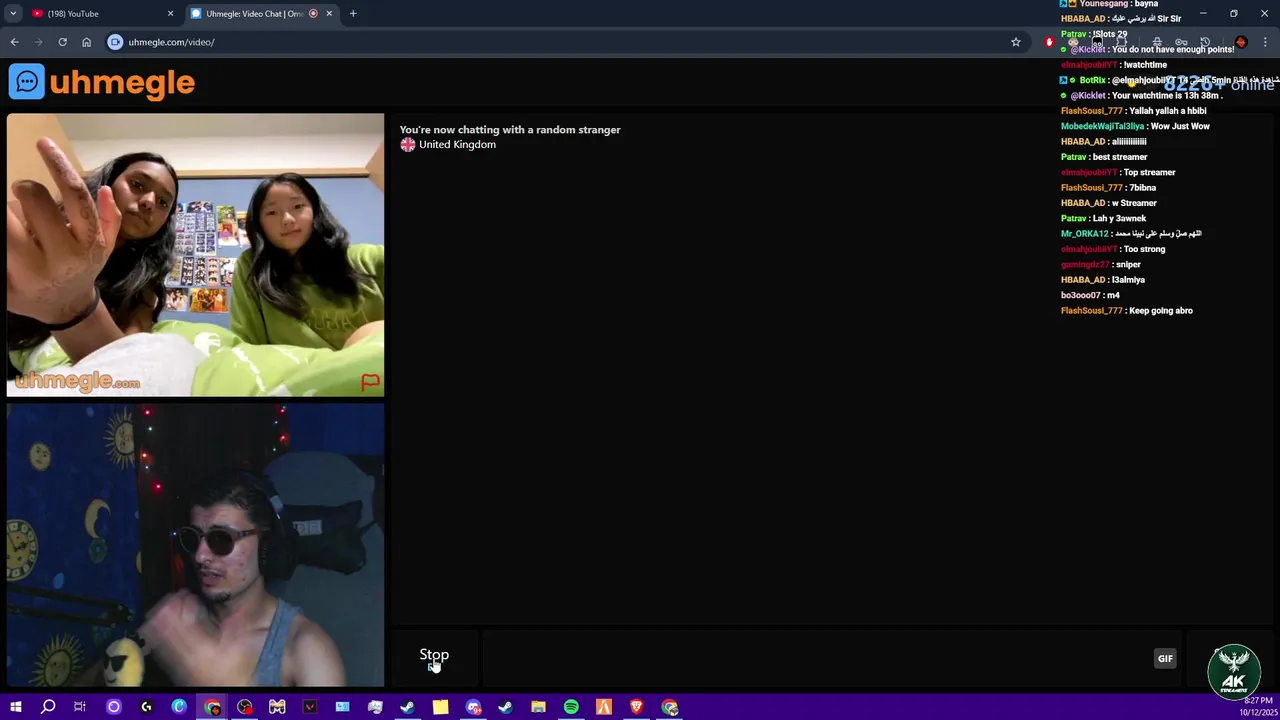
Task: Open the orange A taskbar icon
Action: click(x=604, y=707)
